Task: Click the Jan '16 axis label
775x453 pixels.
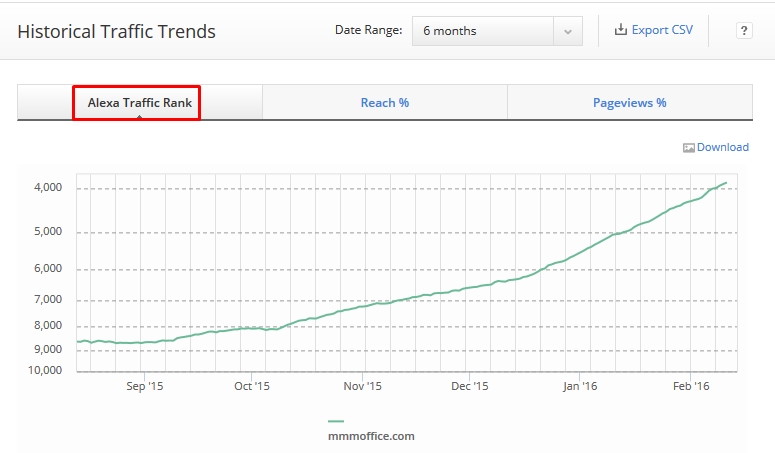Action: pos(580,386)
